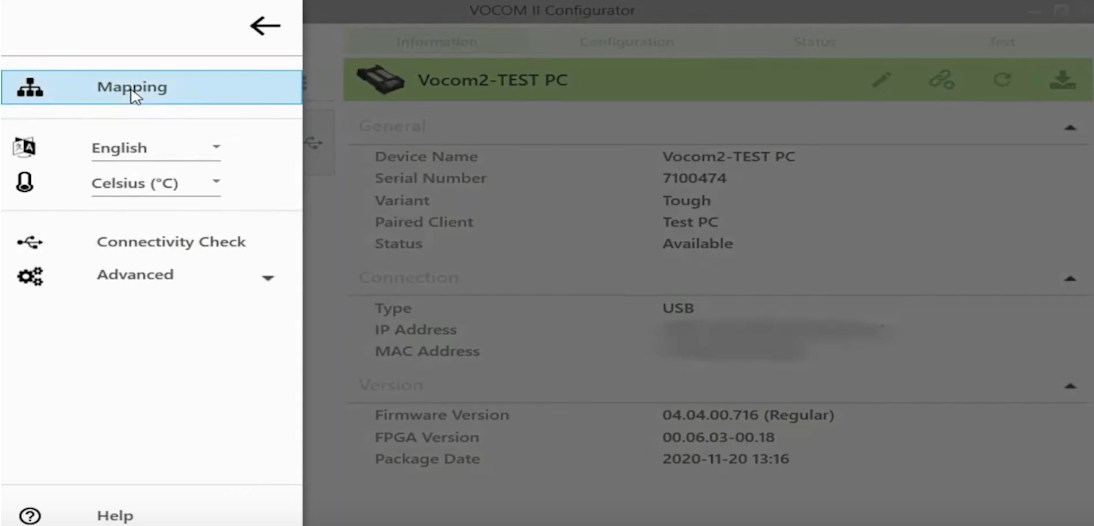The height and width of the screenshot is (526, 1094).
Task: Click the Advanced gears icon
Action: coord(30,276)
